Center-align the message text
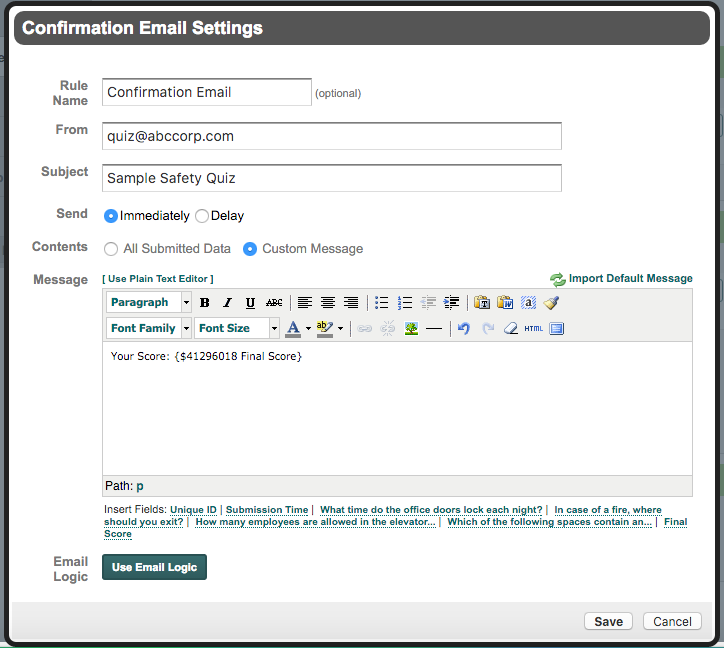 click(x=328, y=303)
